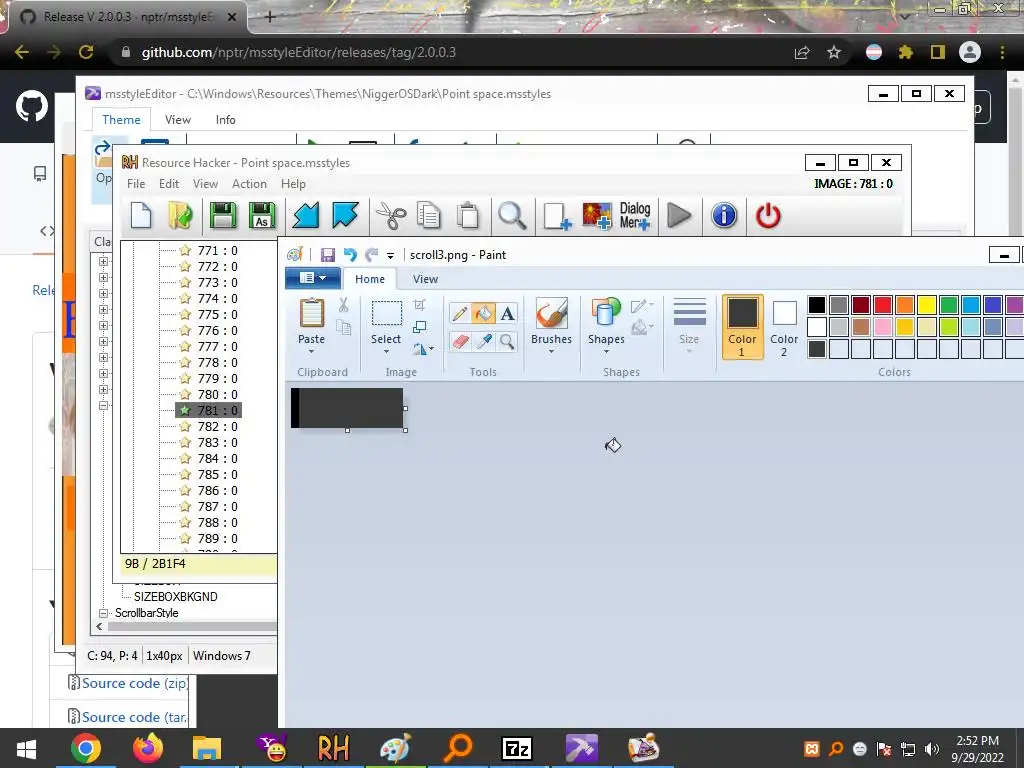Open the Rotate dropdown in Paint
Image resolution: width=1024 pixels, height=768 pixels.
[423, 349]
